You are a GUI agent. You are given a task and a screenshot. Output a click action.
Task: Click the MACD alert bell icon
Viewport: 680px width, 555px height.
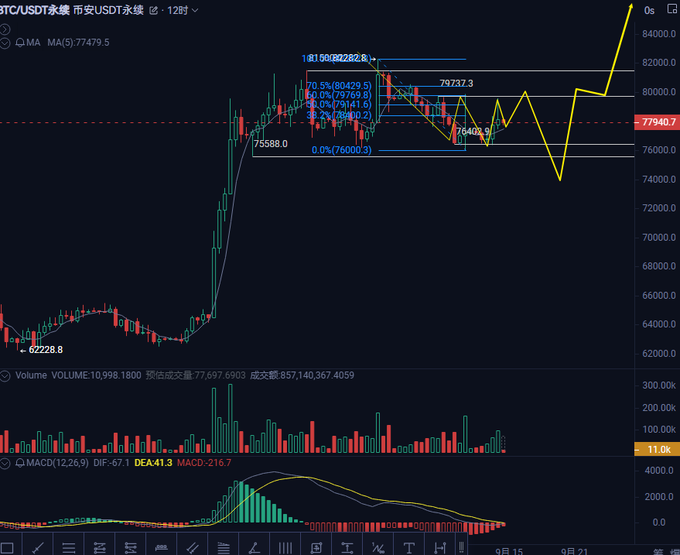(x=20, y=463)
